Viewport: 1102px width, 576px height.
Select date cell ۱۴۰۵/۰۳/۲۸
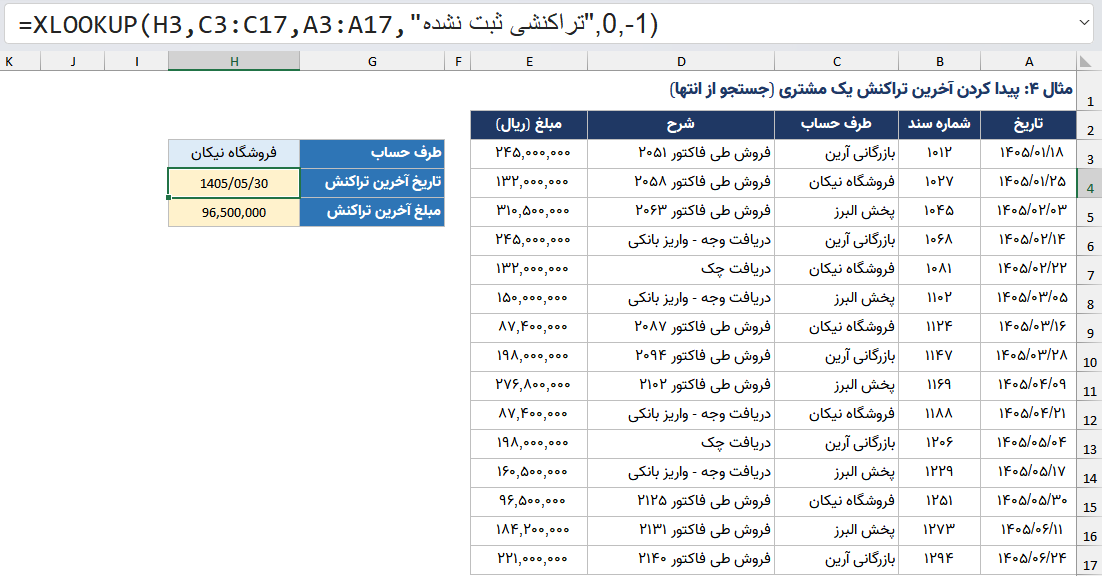[x=1028, y=357]
